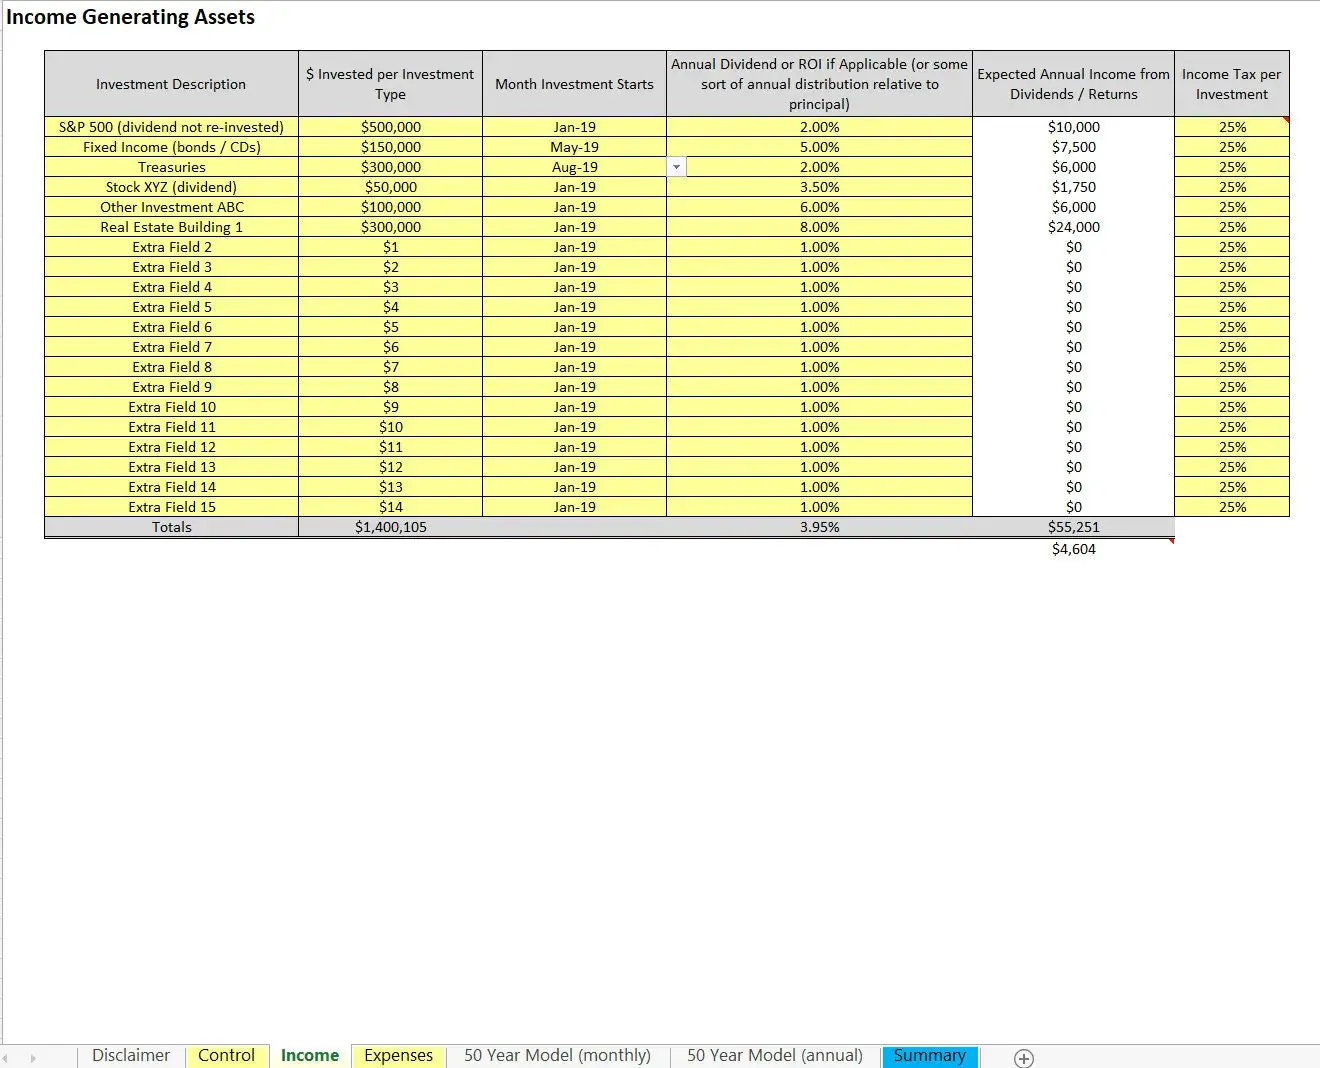
Task: View the 50 Year Model (monthly) sheet
Action: pyautogui.click(x=556, y=1055)
